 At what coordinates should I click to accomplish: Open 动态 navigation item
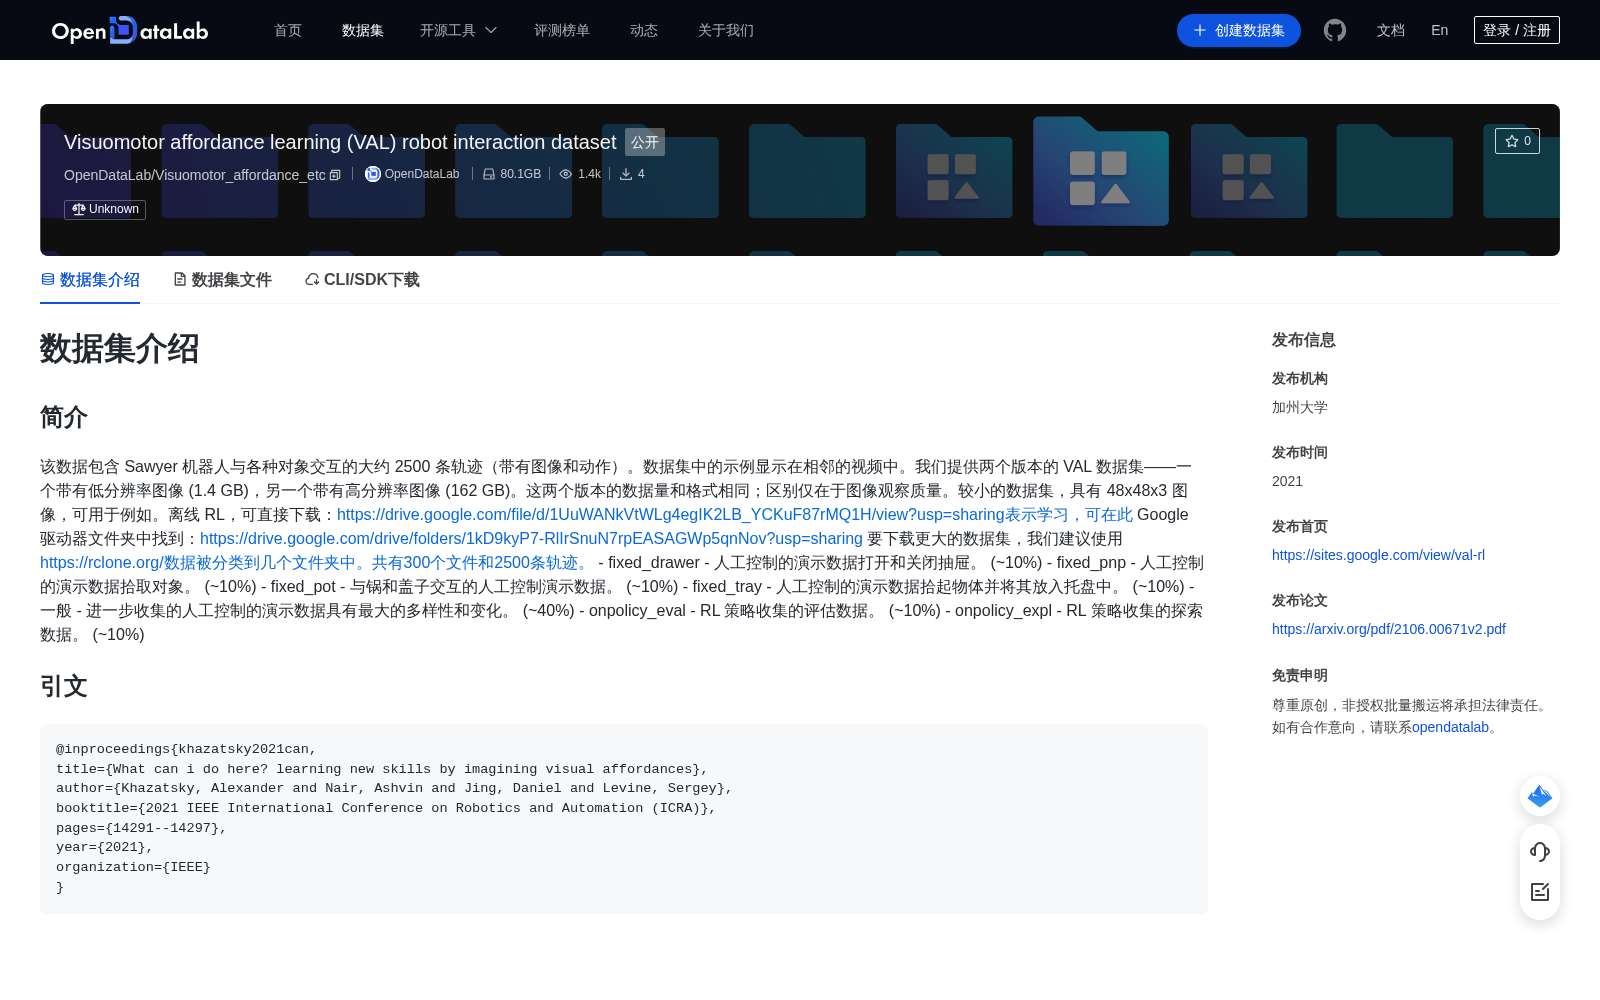click(x=644, y=30)
